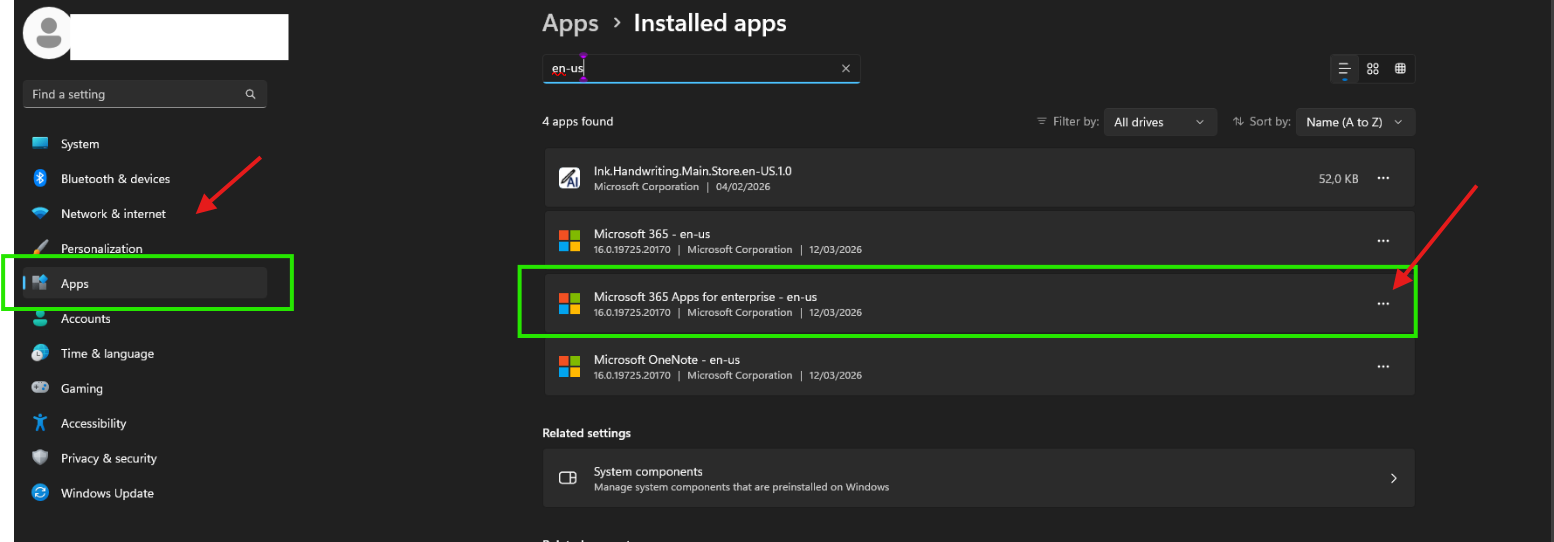
Task: Select the Apps item in the sidebar
Action: point(145,283)
